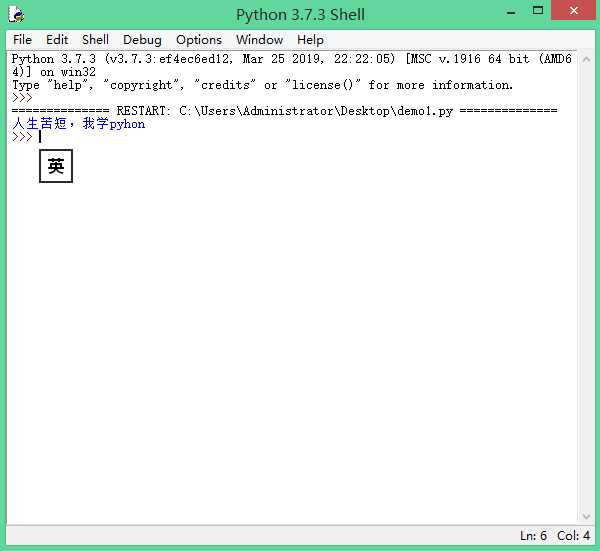Viewport: 600px width, 551px height.
Task: Click the scrollbar down arrow
Action: click(586, 517)
